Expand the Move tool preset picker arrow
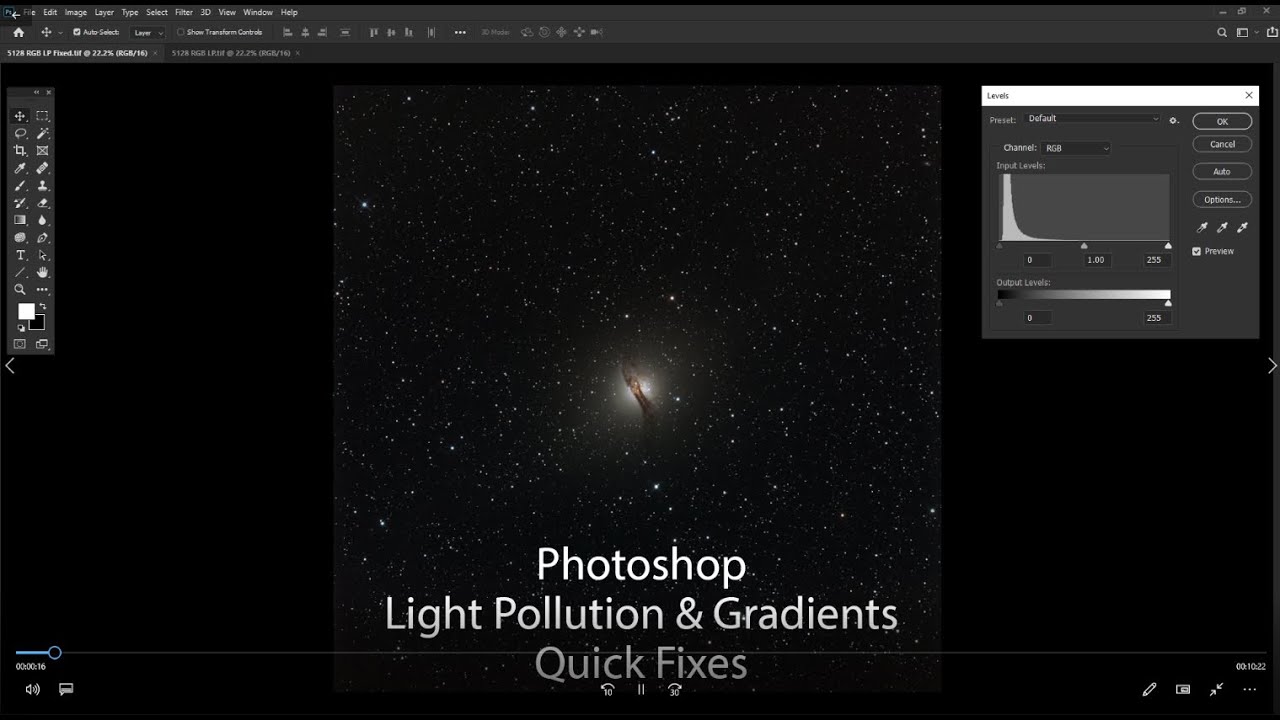The width and height of the screenshot is (1280, 720). [61, 32]
